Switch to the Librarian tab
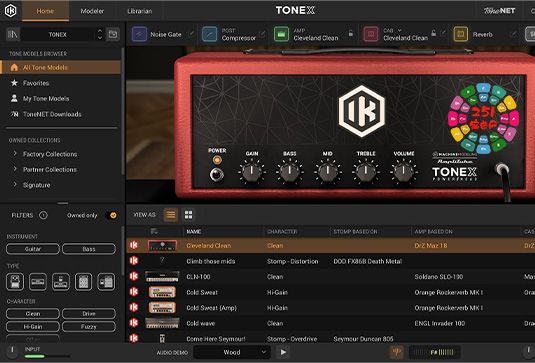 [x=140, y=11]
